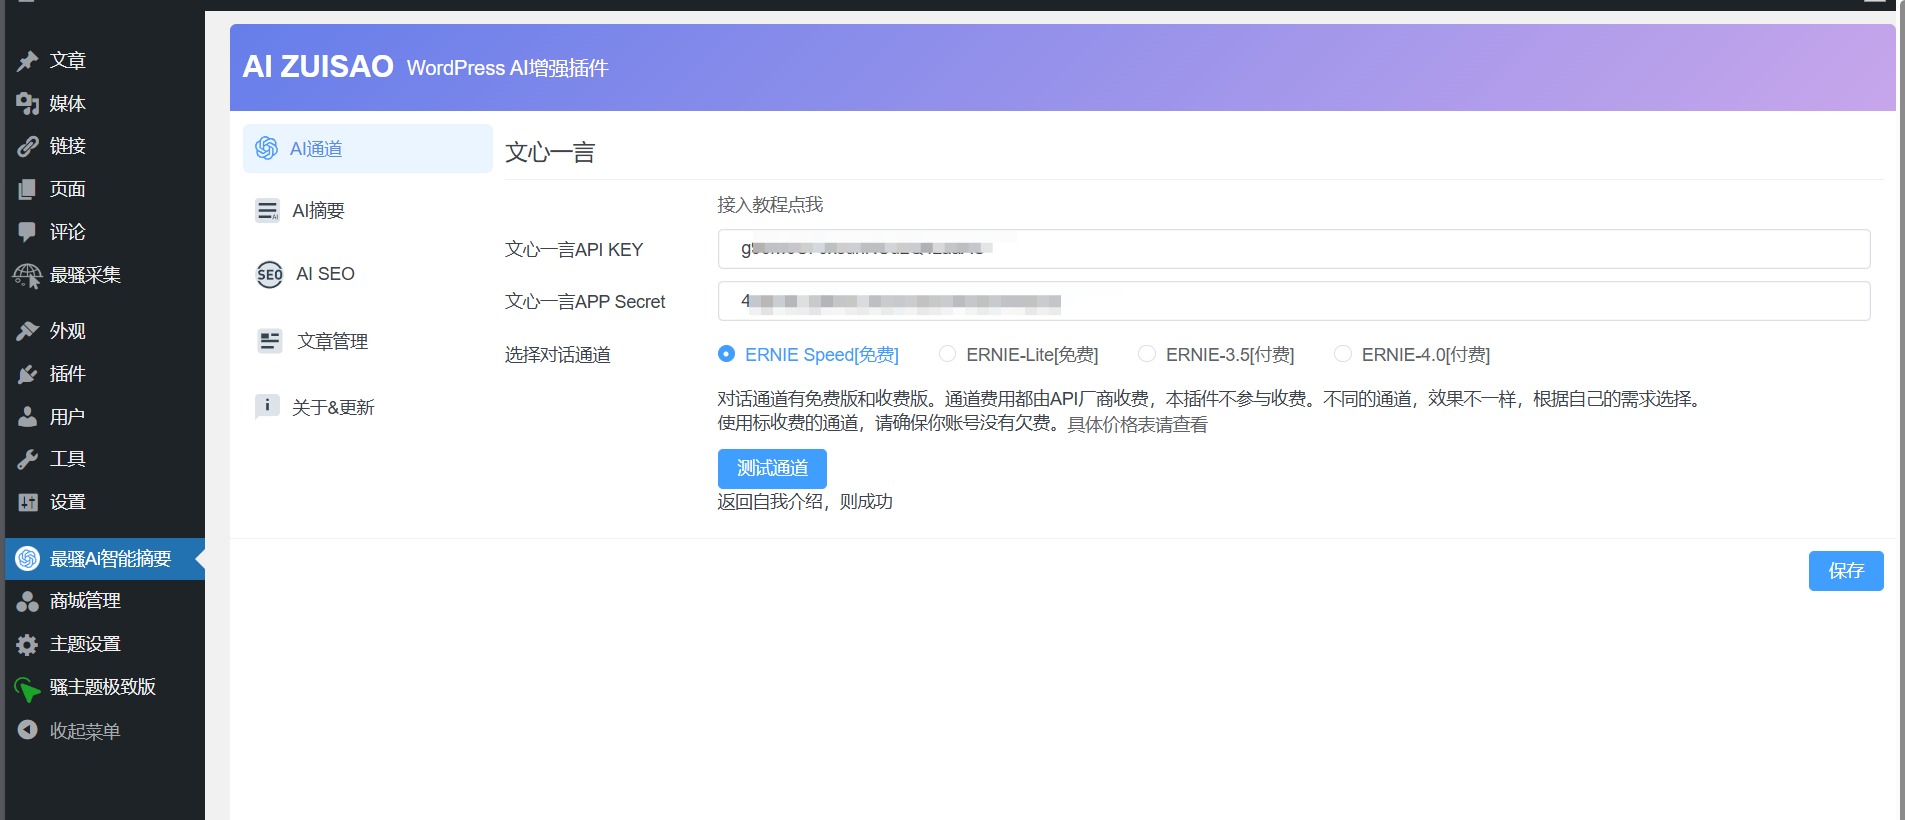This screenshot has height=820, width=1905.
Task: Click the icon next to 商城管理
Action: click(28, 601)
